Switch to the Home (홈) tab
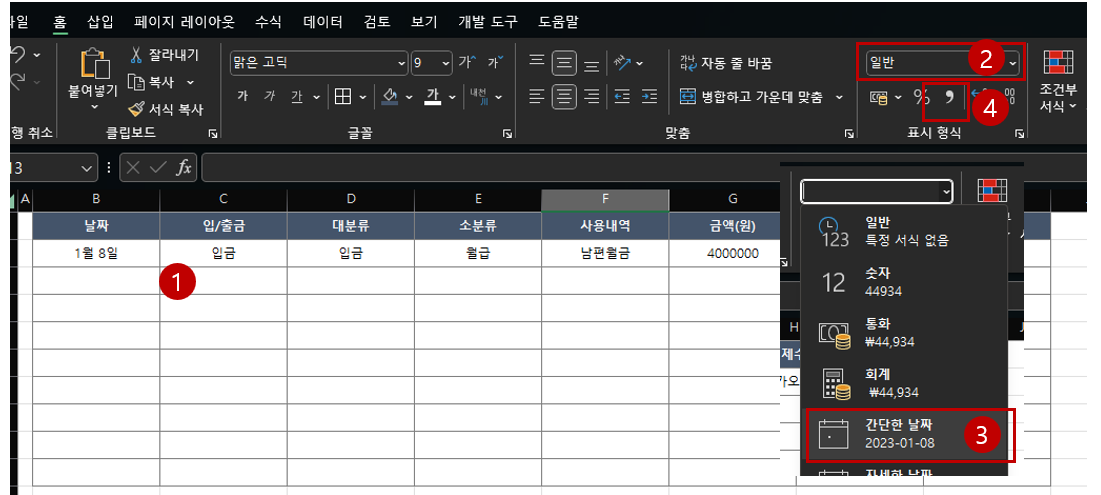 [60, 22]
